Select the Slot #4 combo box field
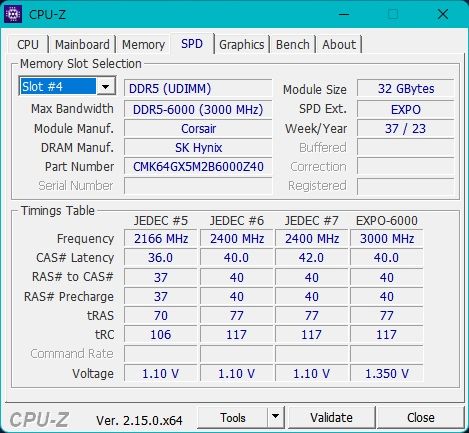 click(67, 87)
